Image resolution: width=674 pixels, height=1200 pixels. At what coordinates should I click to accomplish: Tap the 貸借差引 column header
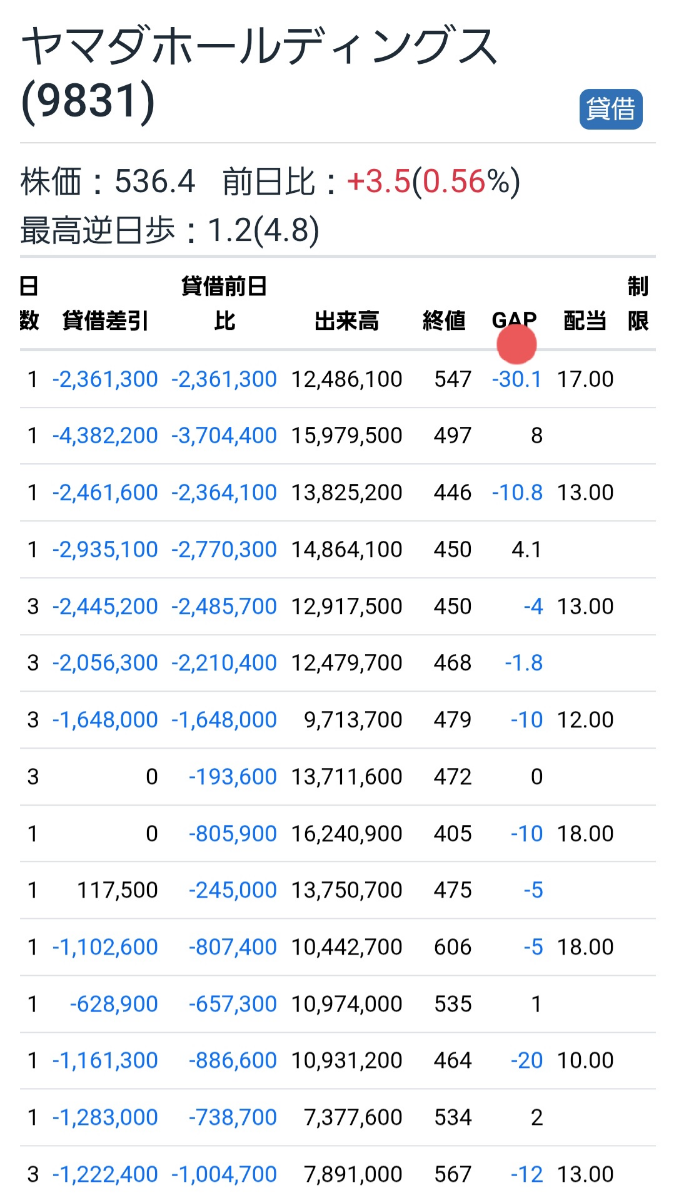(x=105, y=321)
